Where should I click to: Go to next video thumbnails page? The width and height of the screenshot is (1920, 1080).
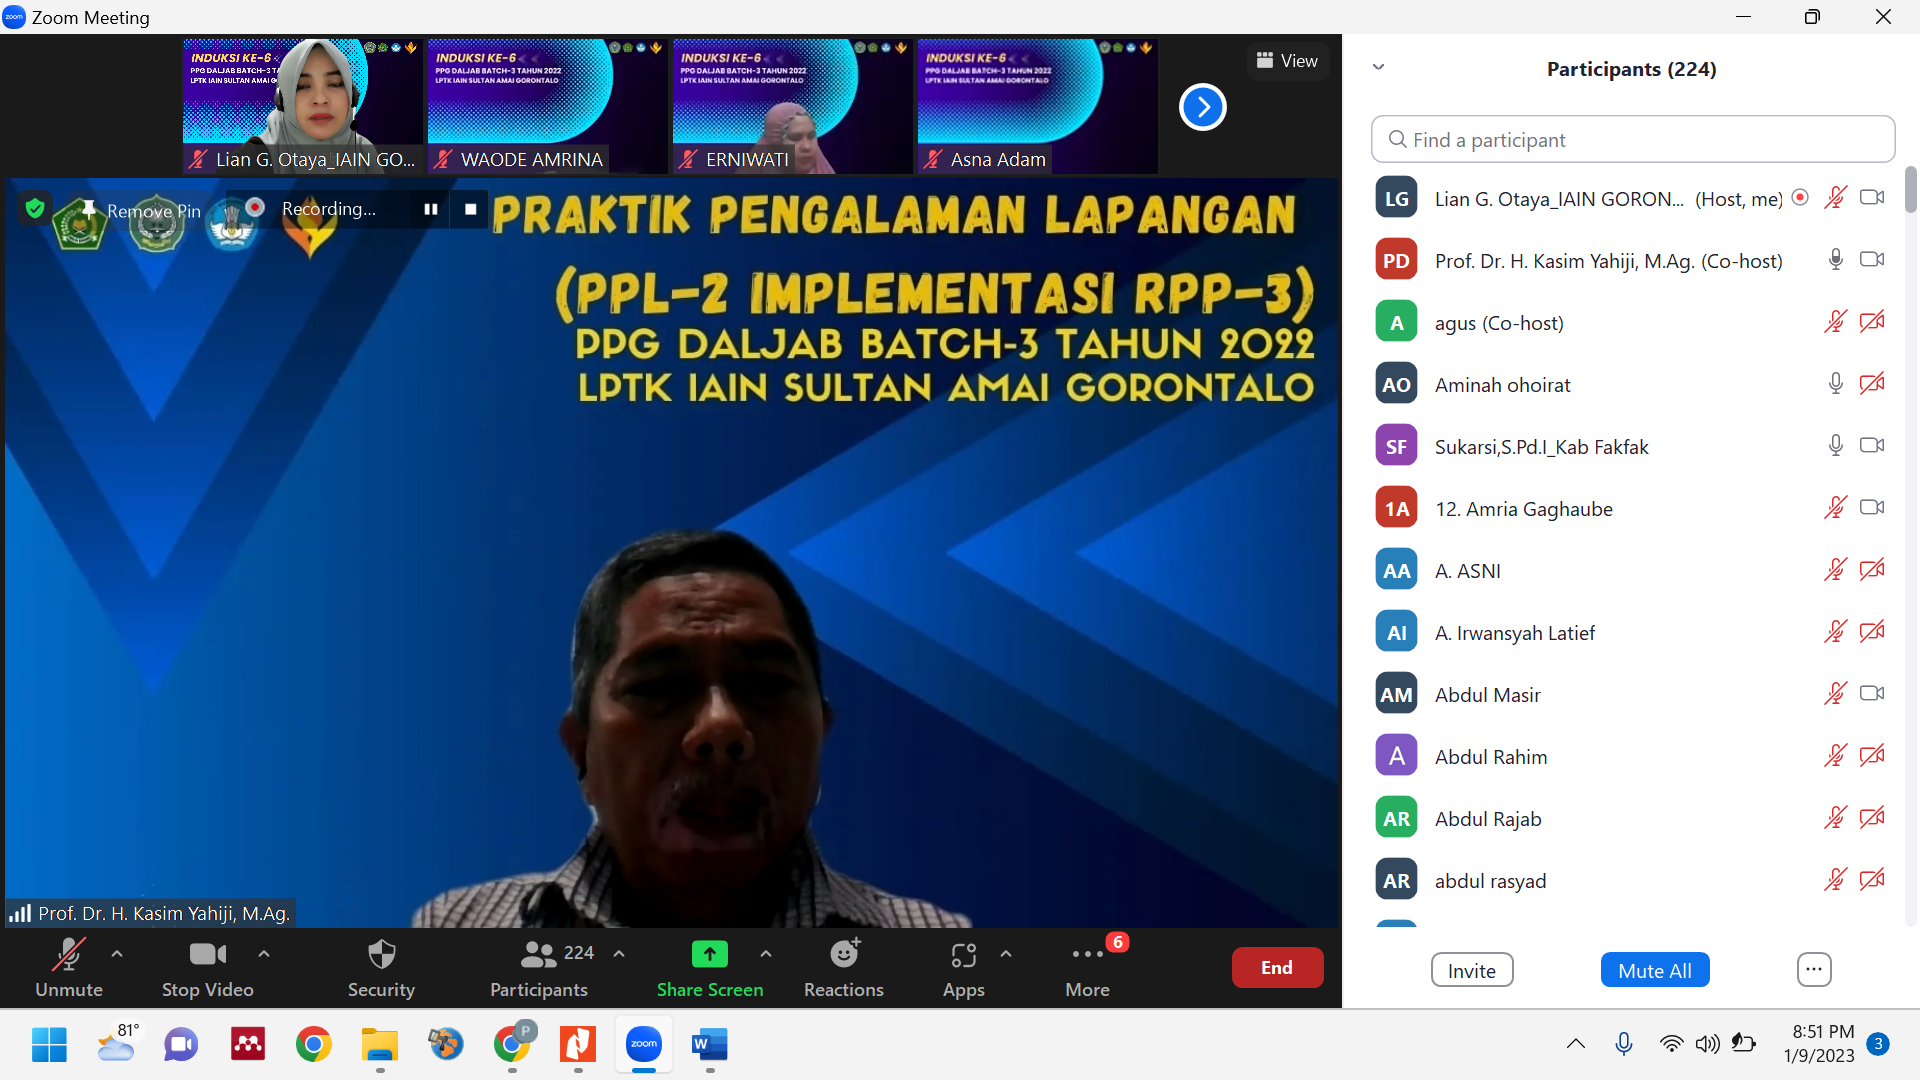[1202, 107]
